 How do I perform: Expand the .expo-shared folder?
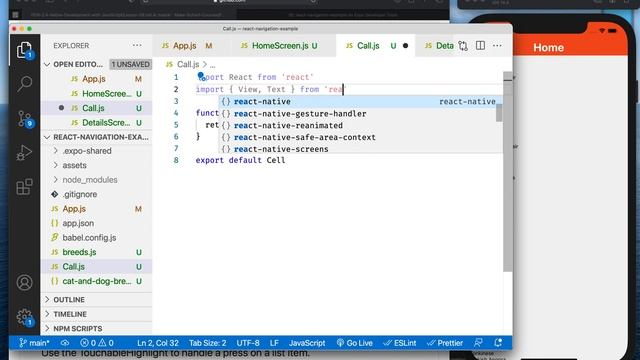[96, 151]
